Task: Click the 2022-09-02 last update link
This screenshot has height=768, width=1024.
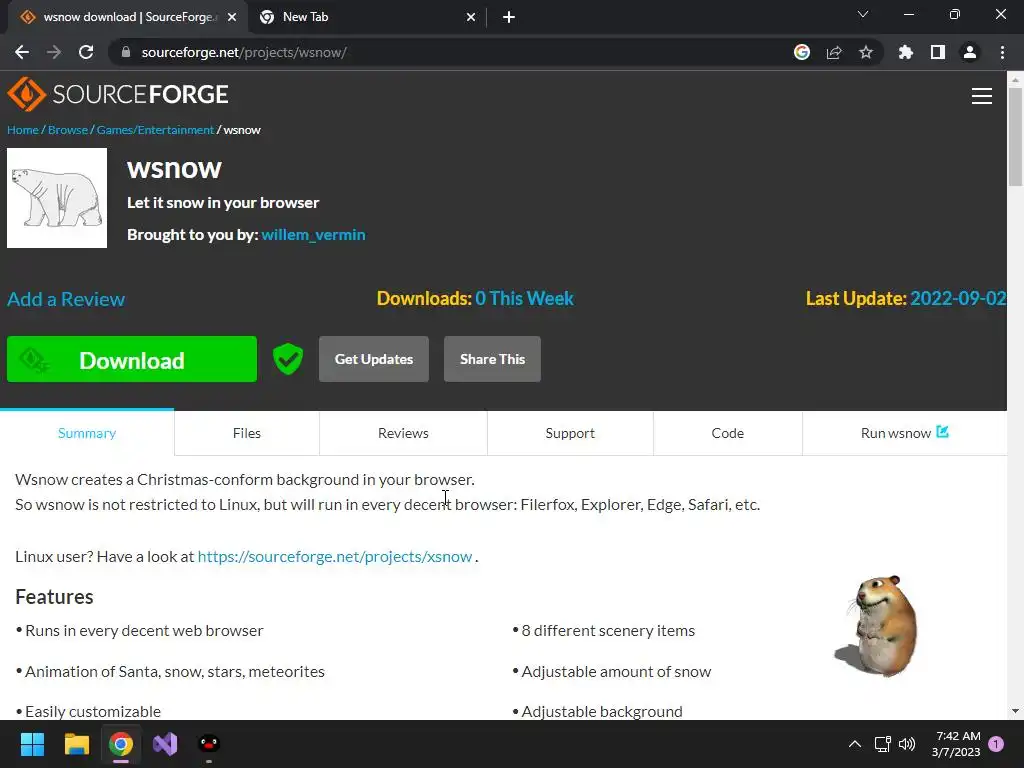Action: coord(958,298)
